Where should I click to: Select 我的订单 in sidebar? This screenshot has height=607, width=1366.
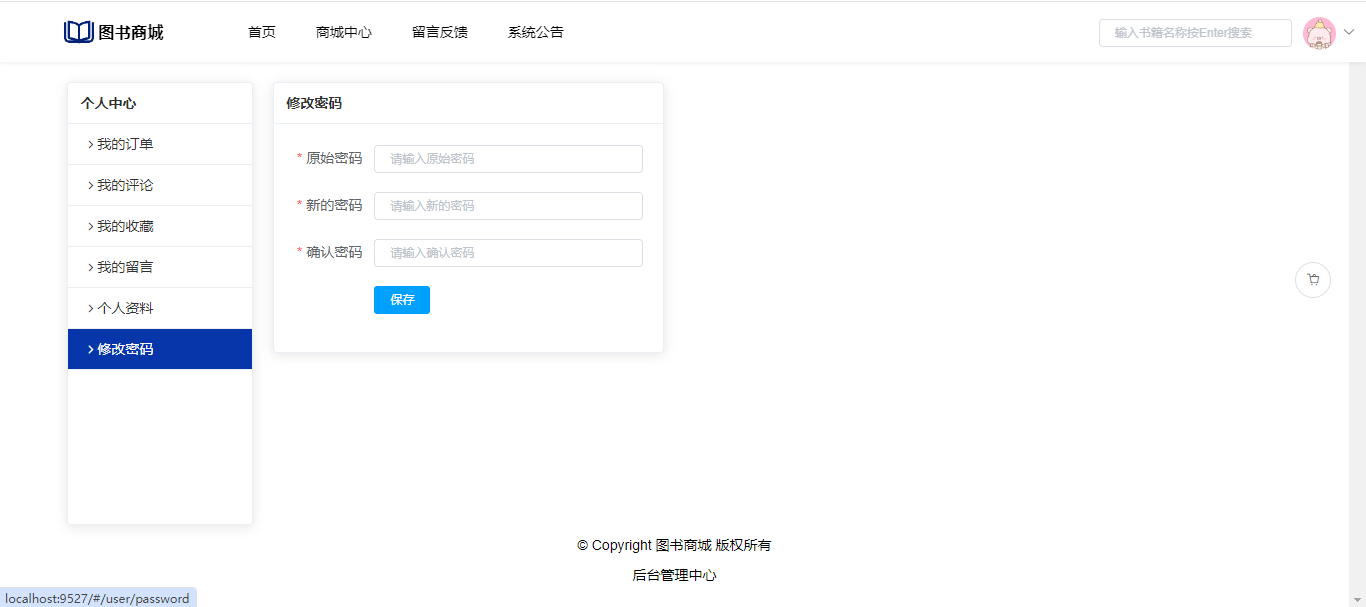tap(160, 144)
